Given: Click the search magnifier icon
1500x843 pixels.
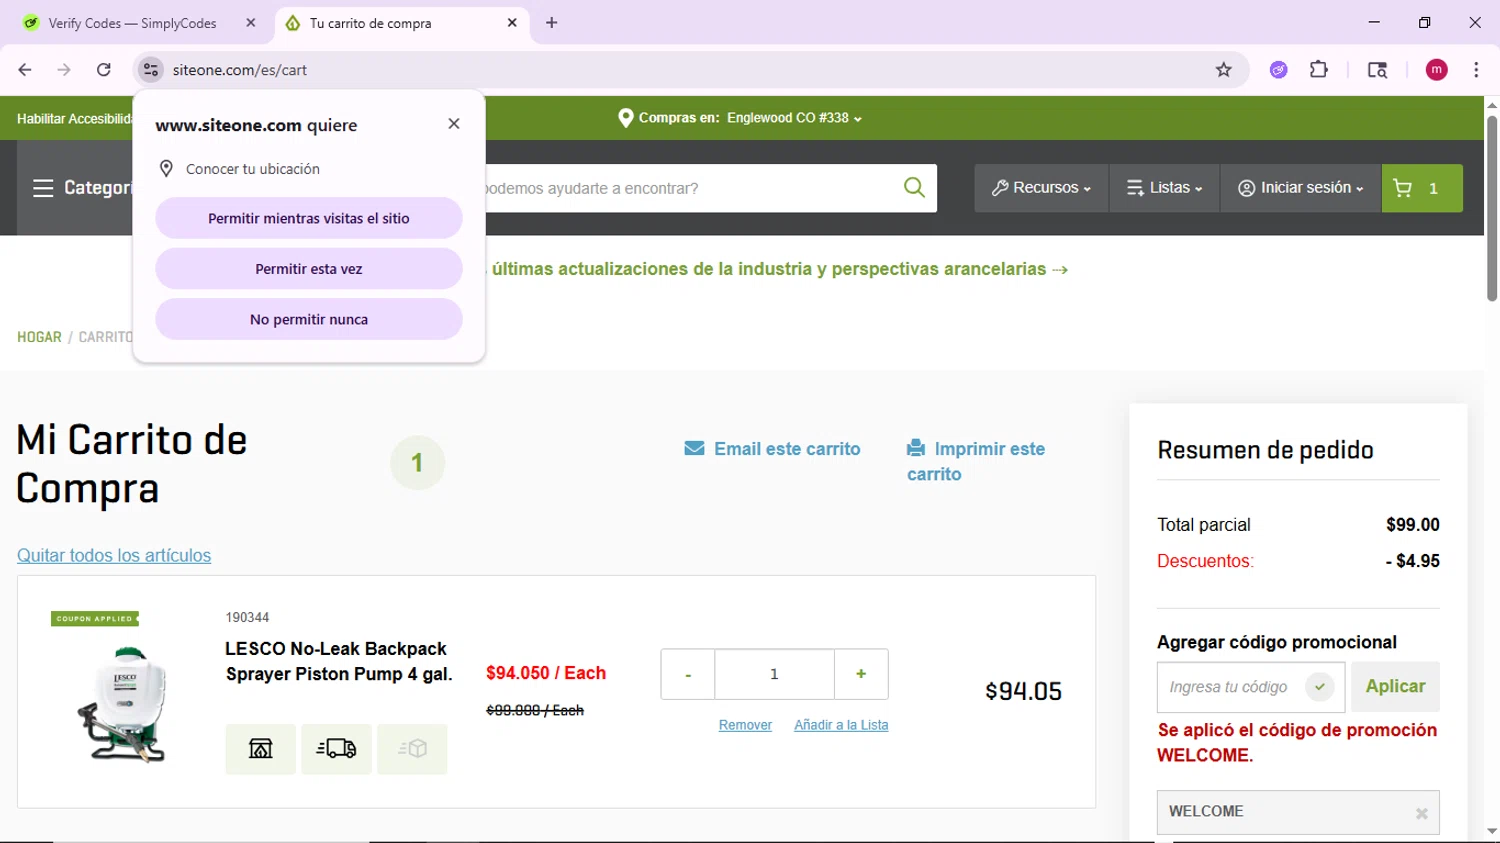Looking at the screenshot, I should [914, 187].
